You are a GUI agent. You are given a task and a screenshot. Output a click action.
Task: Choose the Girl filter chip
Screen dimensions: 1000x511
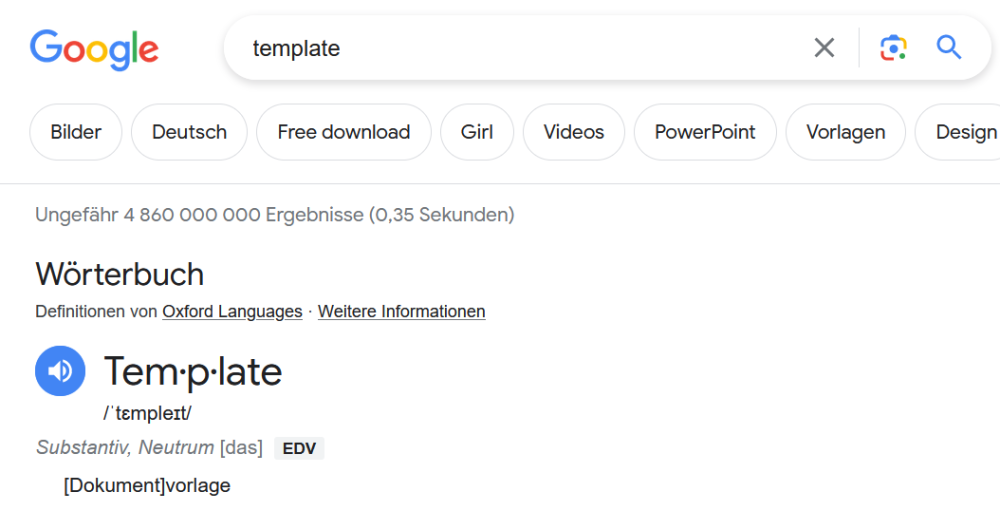pyautogui.click(x=477, y=132)
